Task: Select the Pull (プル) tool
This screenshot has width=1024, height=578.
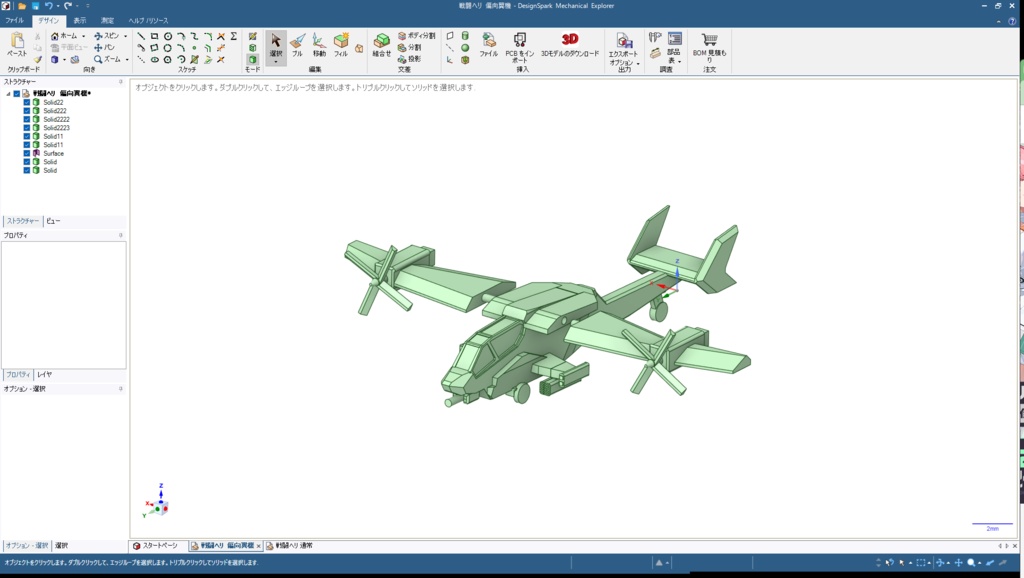Action: pos(297,45)
